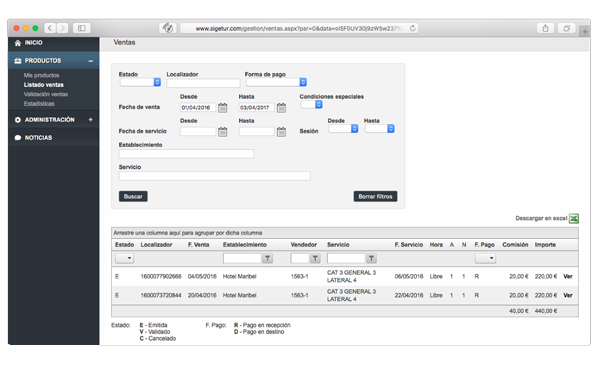The height and width of the screenshot is (368, 602).
Task: Open the Estado dropdown in filter form
Action: (140, 82)
